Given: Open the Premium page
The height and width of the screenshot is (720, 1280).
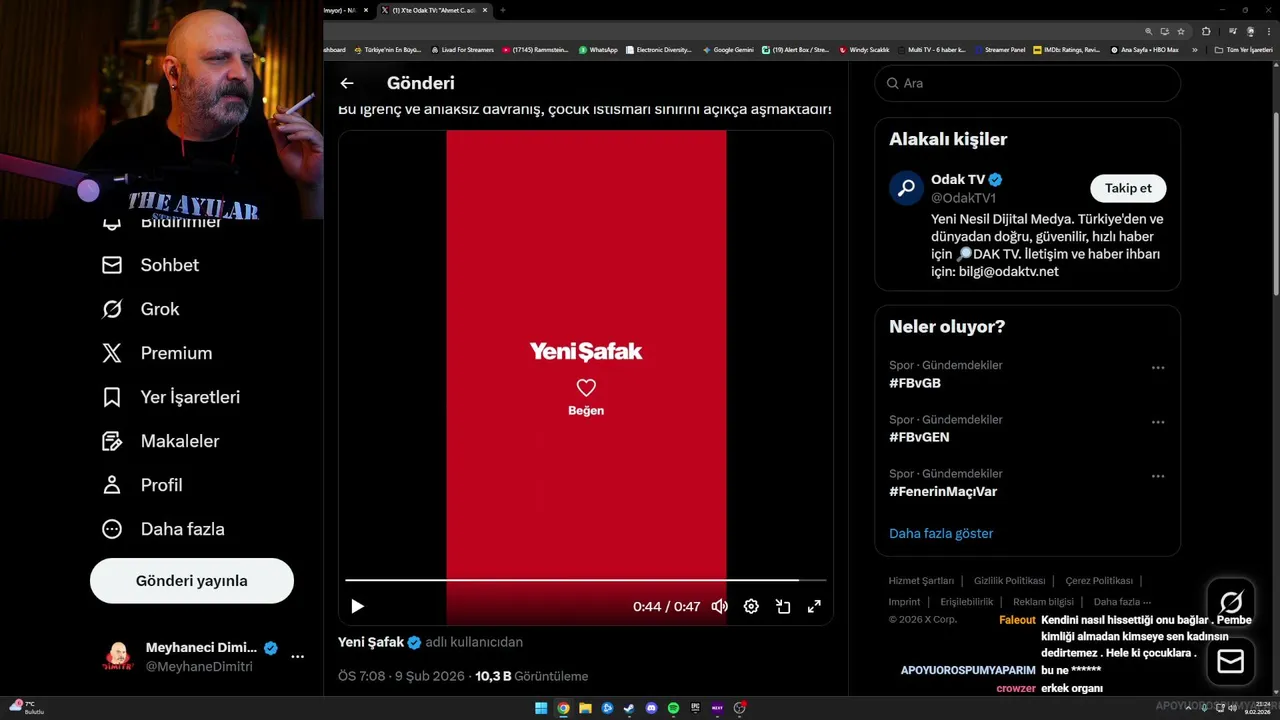Looking at the screenshot, I should point(157,353).
